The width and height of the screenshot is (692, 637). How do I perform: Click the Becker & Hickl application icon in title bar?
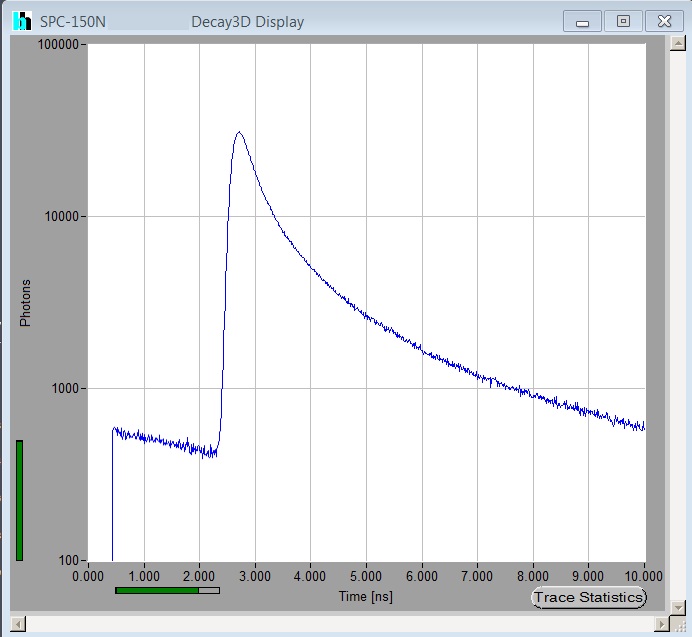[x=22, y=21]
